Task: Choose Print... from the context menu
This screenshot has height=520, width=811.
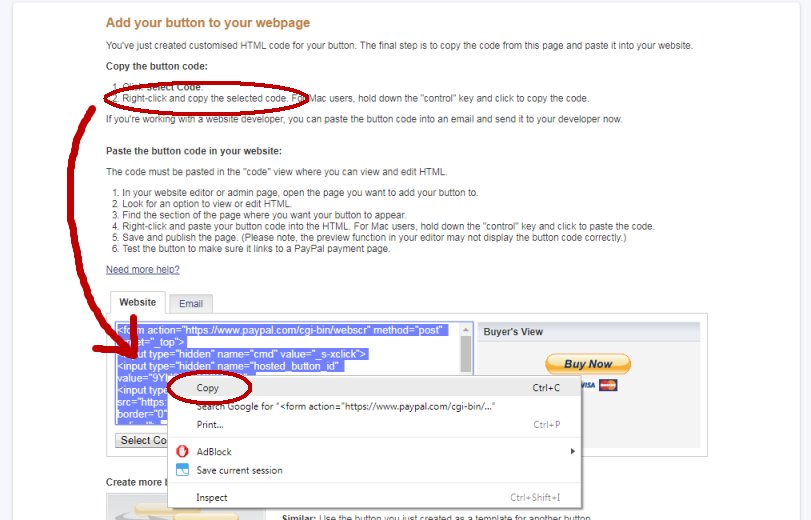Action: [210, 425]
